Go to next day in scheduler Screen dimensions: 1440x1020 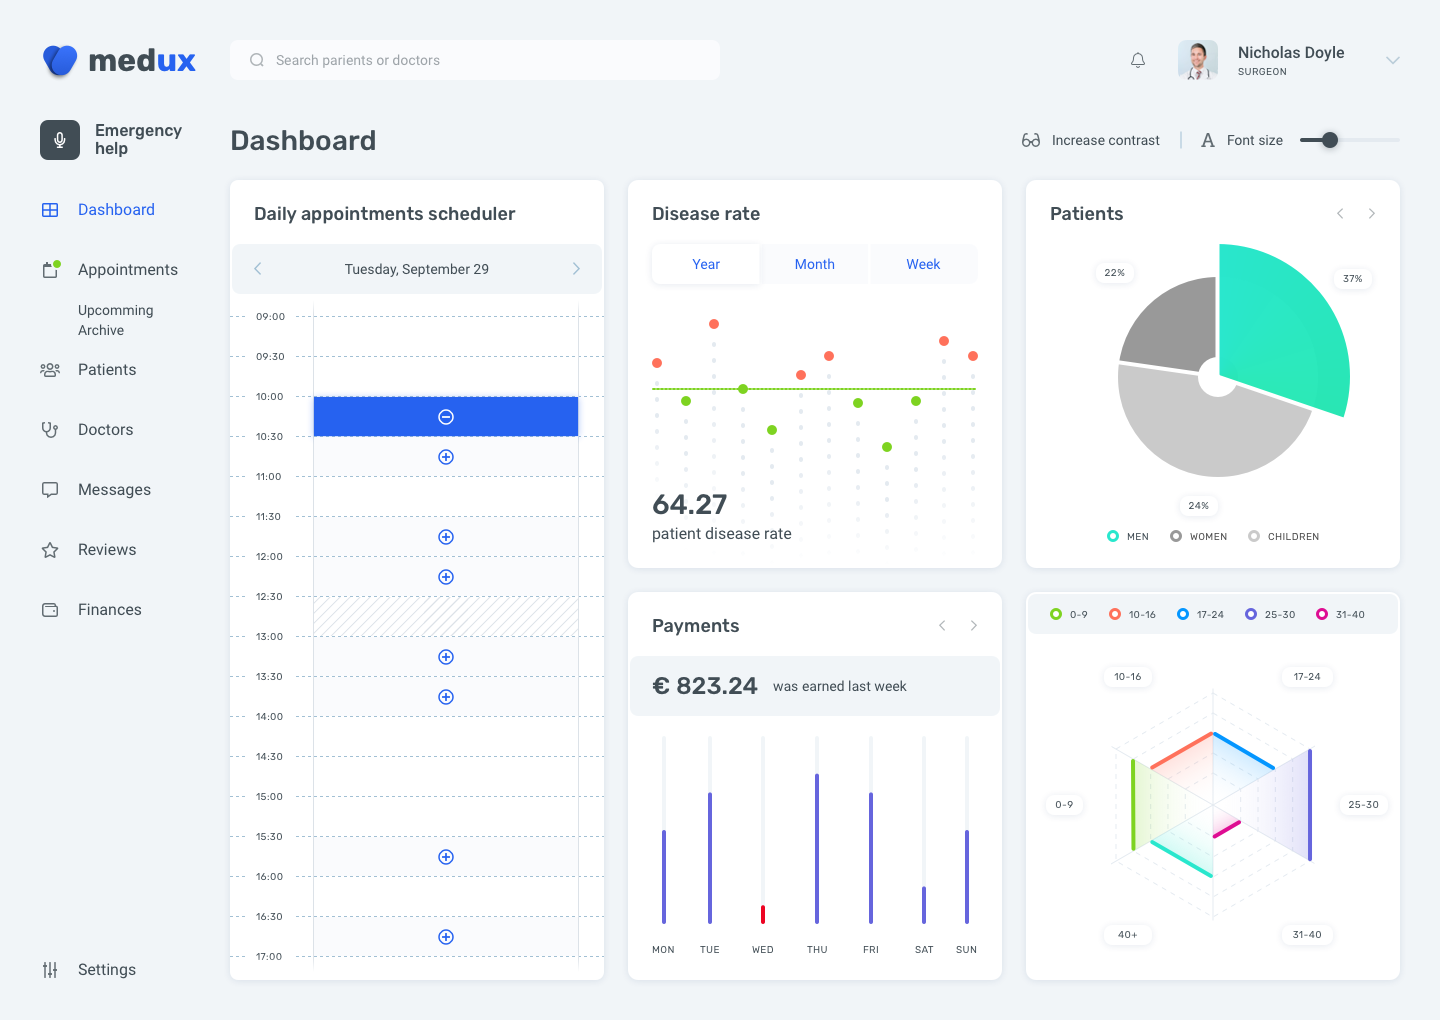[576, 269]
